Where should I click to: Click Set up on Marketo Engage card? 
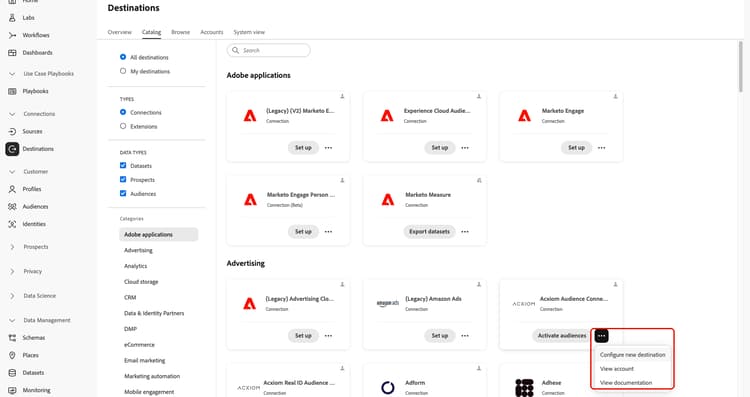[x=576, y=148]
